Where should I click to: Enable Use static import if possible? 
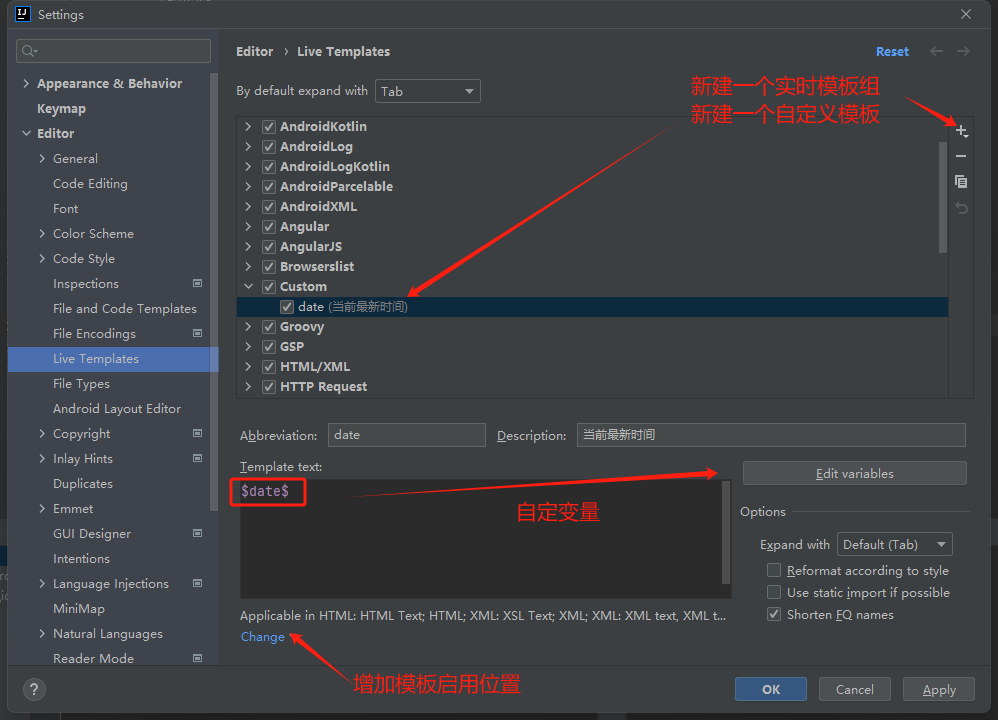click(774, 592)
